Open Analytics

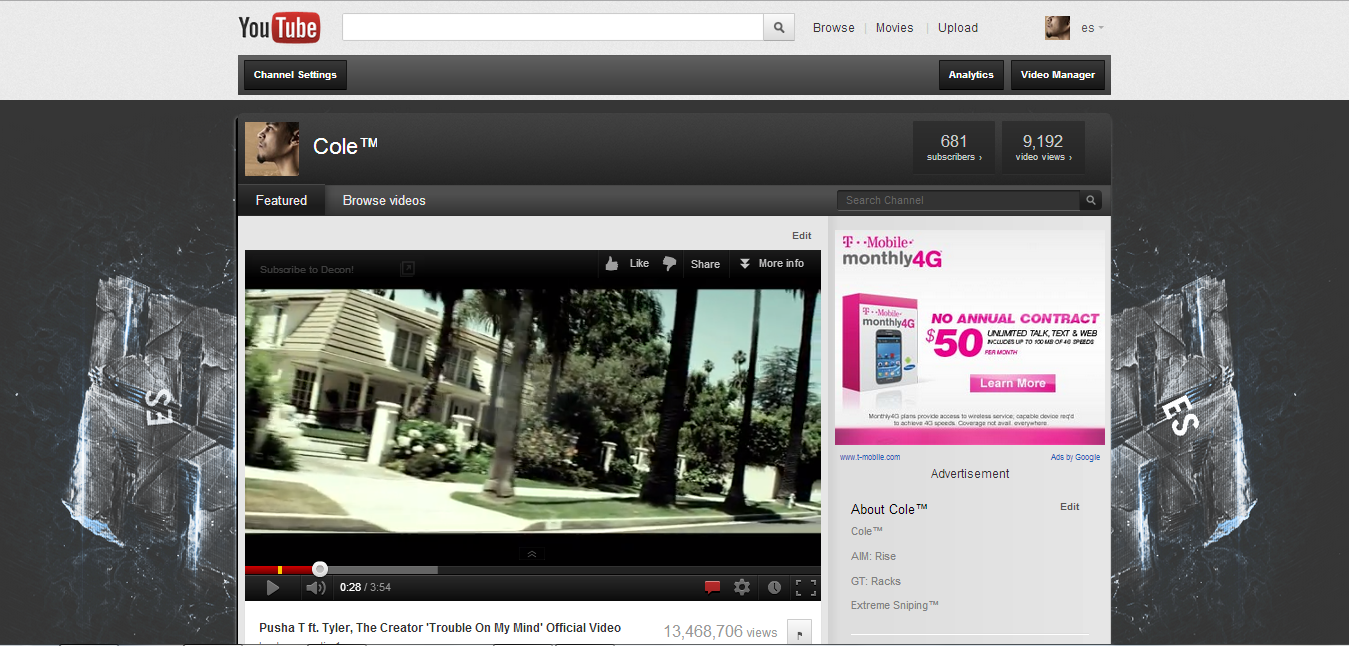tap(971, 75)
